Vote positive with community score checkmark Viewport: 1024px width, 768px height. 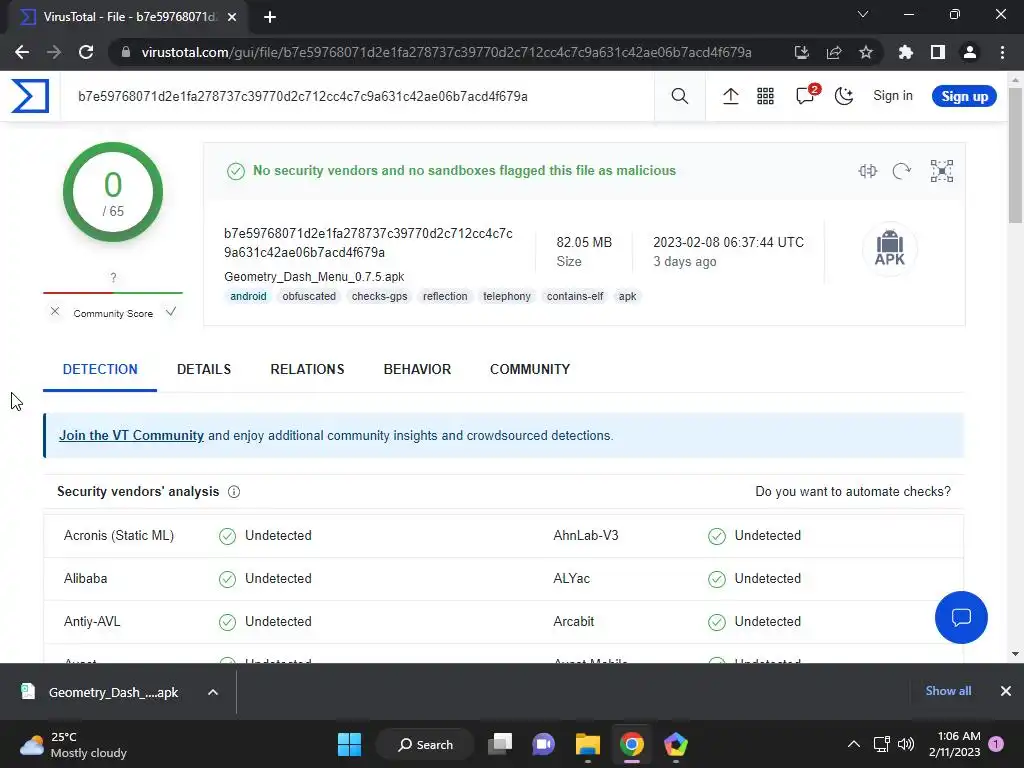pos(170,312)
